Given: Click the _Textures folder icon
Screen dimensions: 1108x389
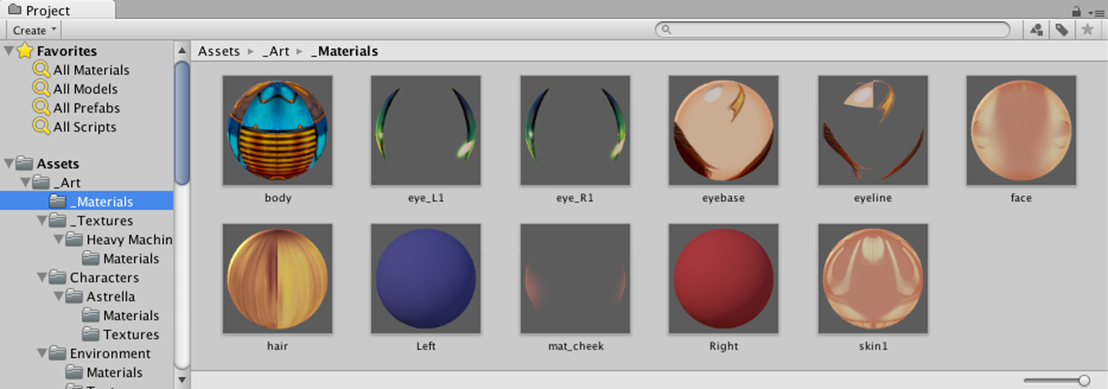Looking at the screenshot, I should click(x=59, y=221).
